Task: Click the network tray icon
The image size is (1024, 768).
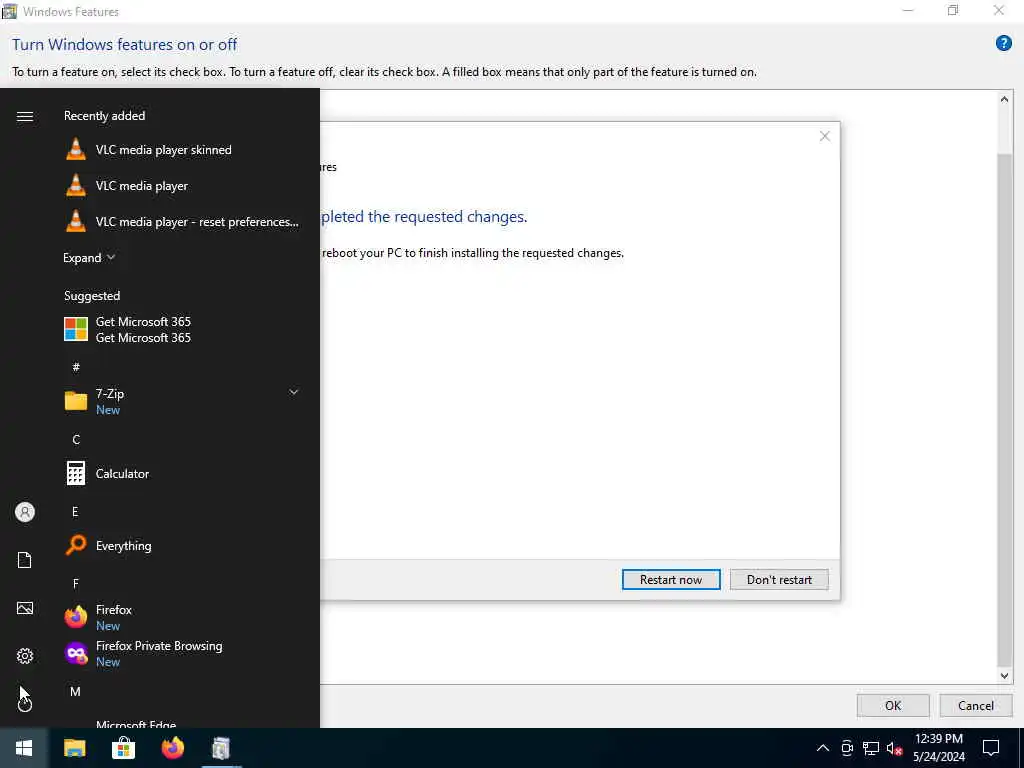Action: click(x=871, y=748)
